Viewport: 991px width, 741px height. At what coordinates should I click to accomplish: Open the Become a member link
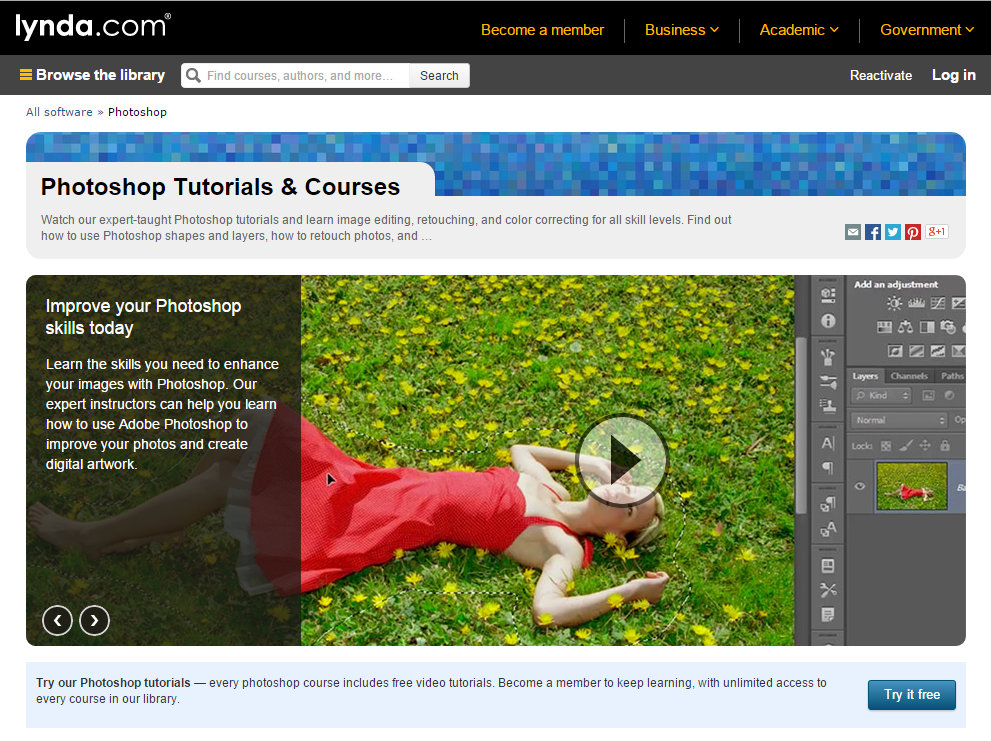pyautogui.click(x=542, y=30)
